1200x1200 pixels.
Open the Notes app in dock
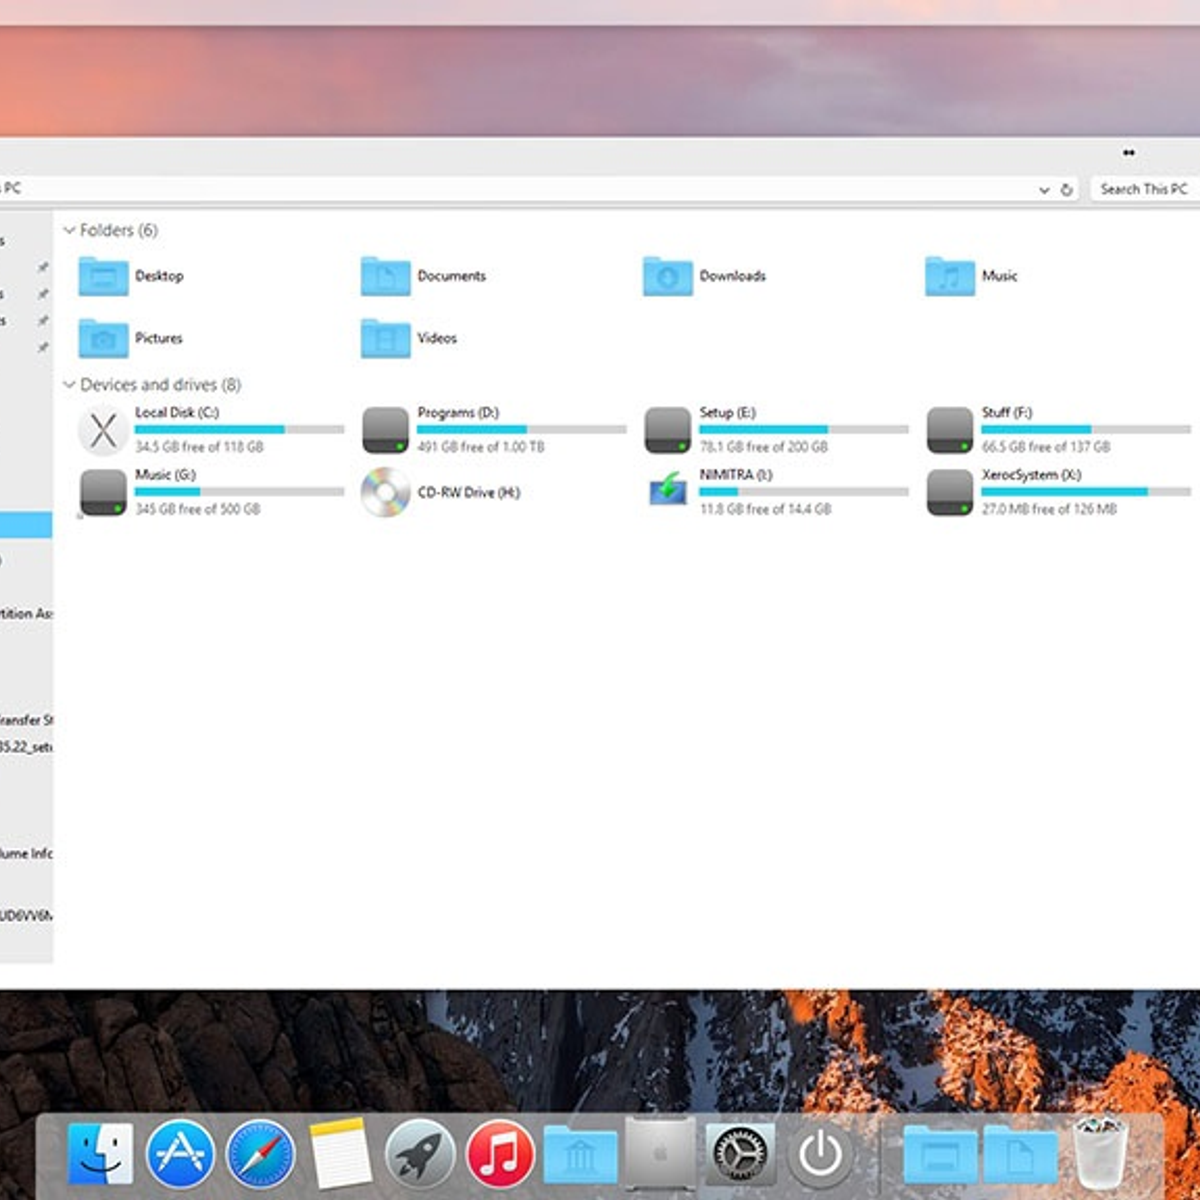(x=340, y=1153)
